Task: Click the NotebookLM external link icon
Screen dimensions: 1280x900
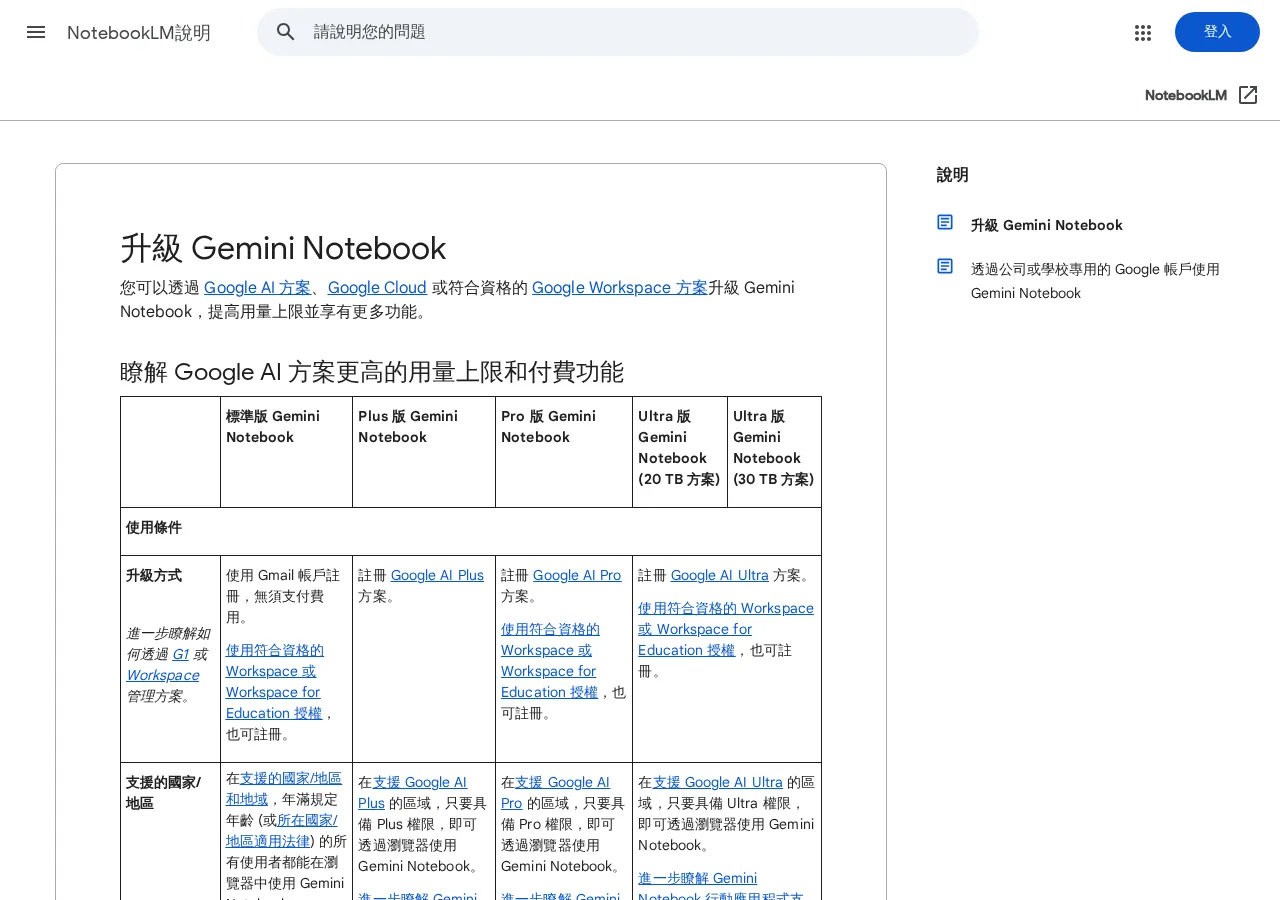Action: [1248, 95]
